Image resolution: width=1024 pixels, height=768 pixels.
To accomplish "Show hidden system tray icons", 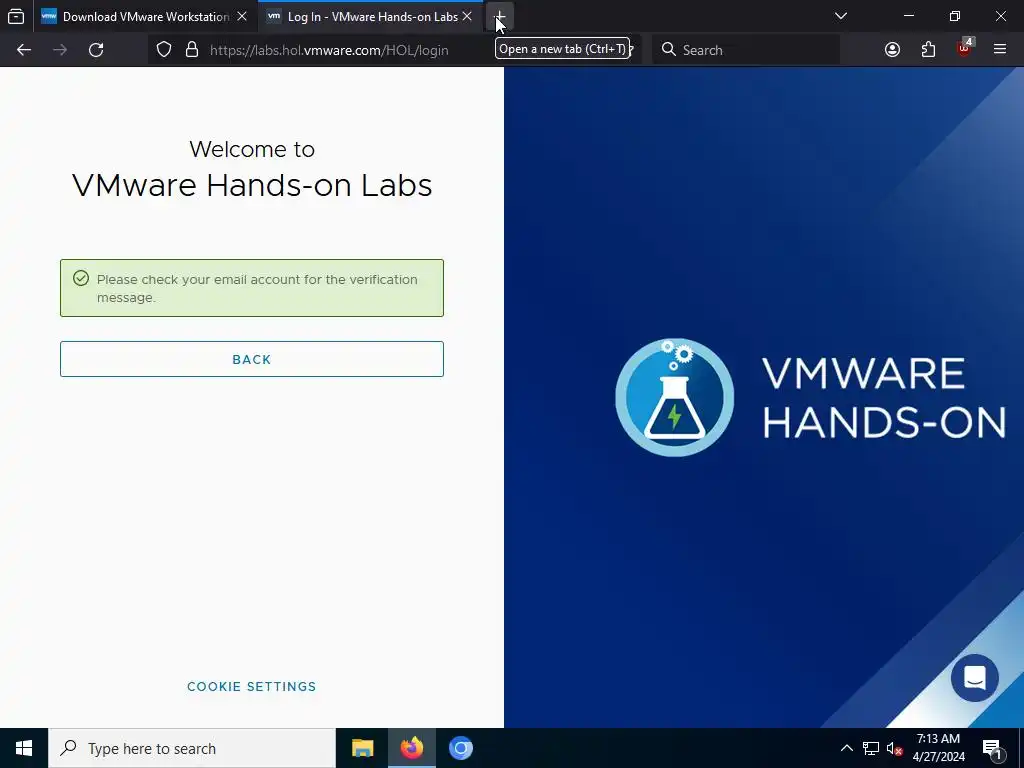I will [x=846, y=748].
